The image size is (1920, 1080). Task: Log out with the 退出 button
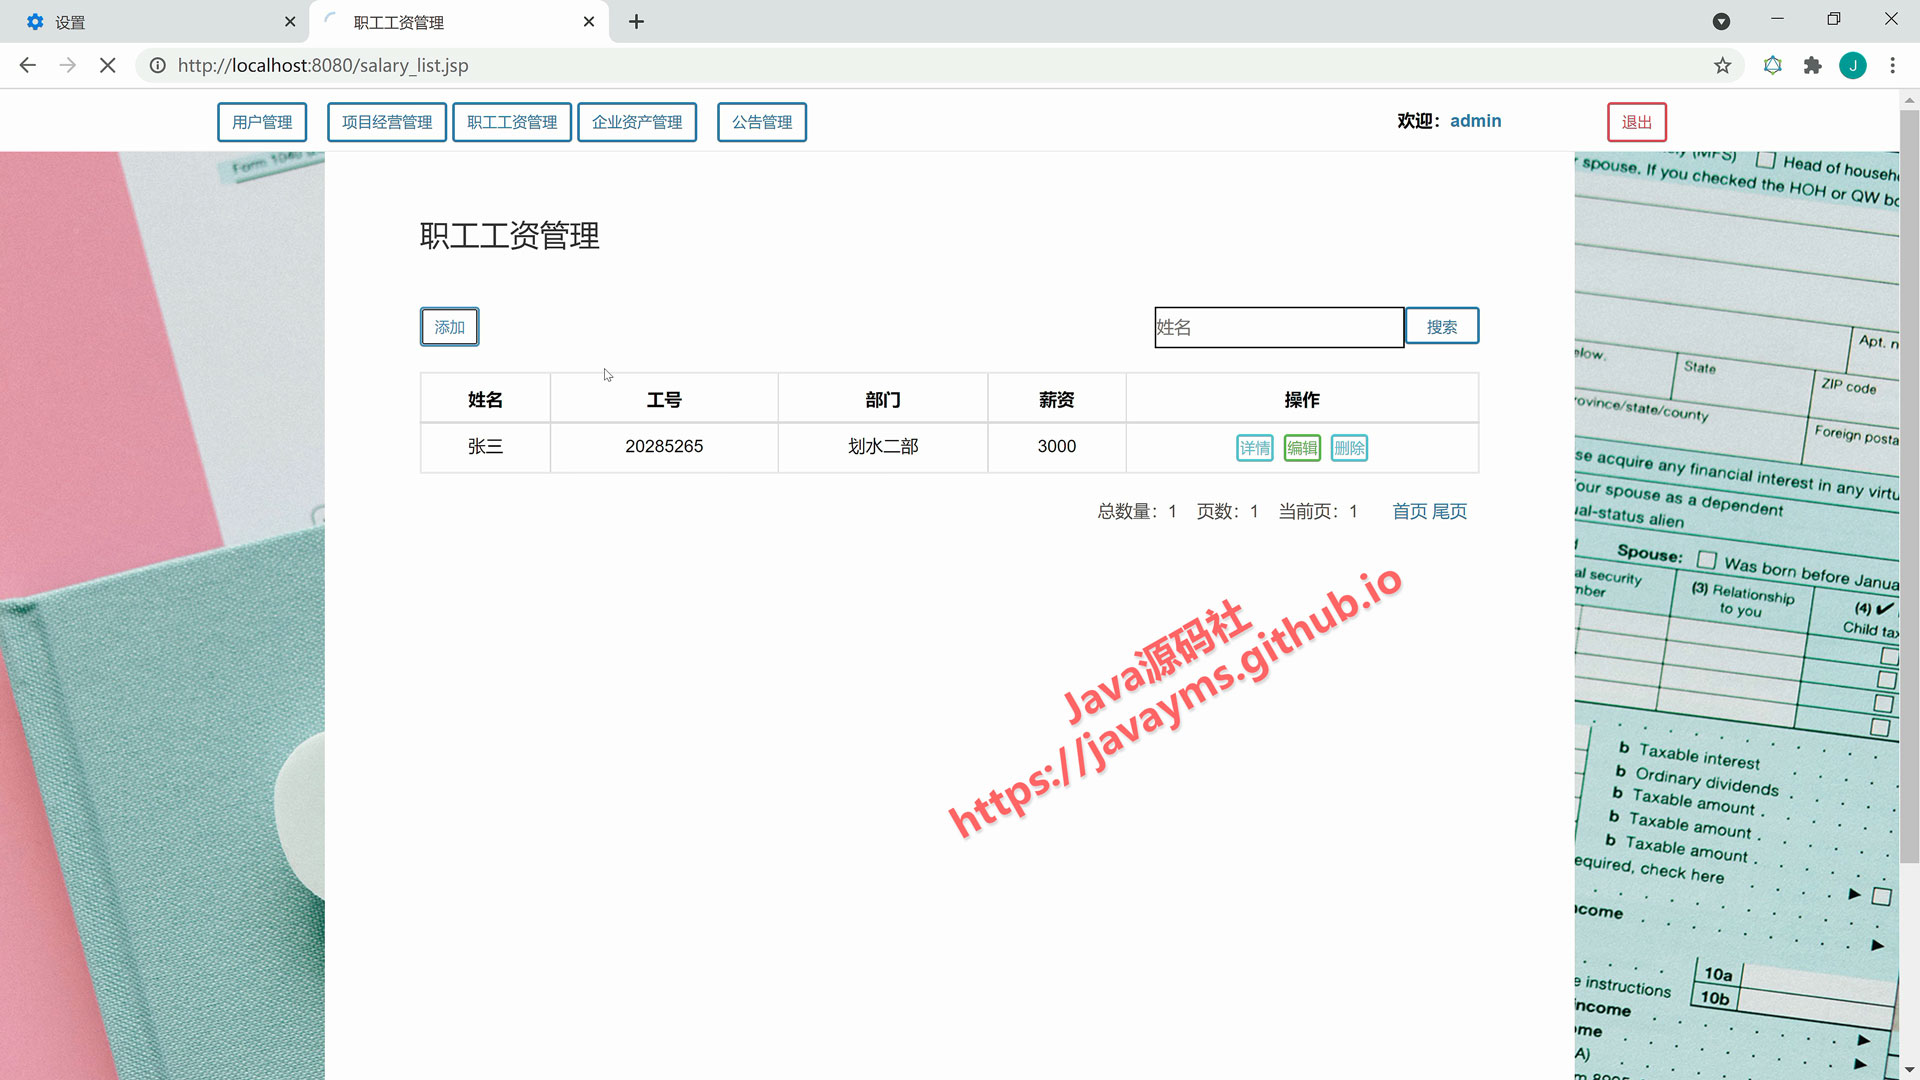[x=1637, y=122]
